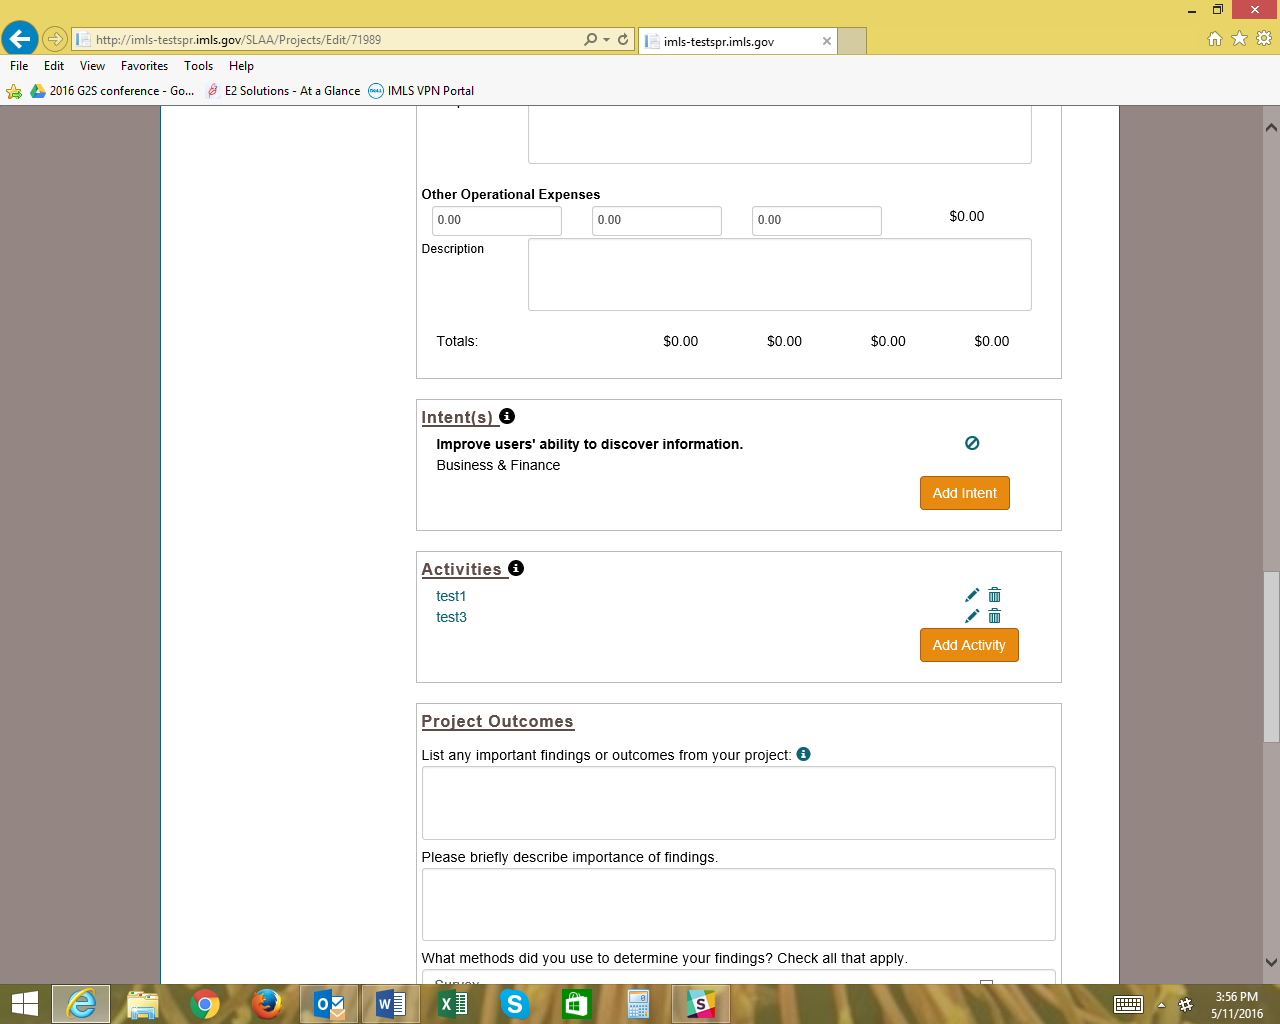The width and height of the screenshot is (1280, 1024).
Task: Click the last Other Operational Expenses amount field
Action: (817, 221)
